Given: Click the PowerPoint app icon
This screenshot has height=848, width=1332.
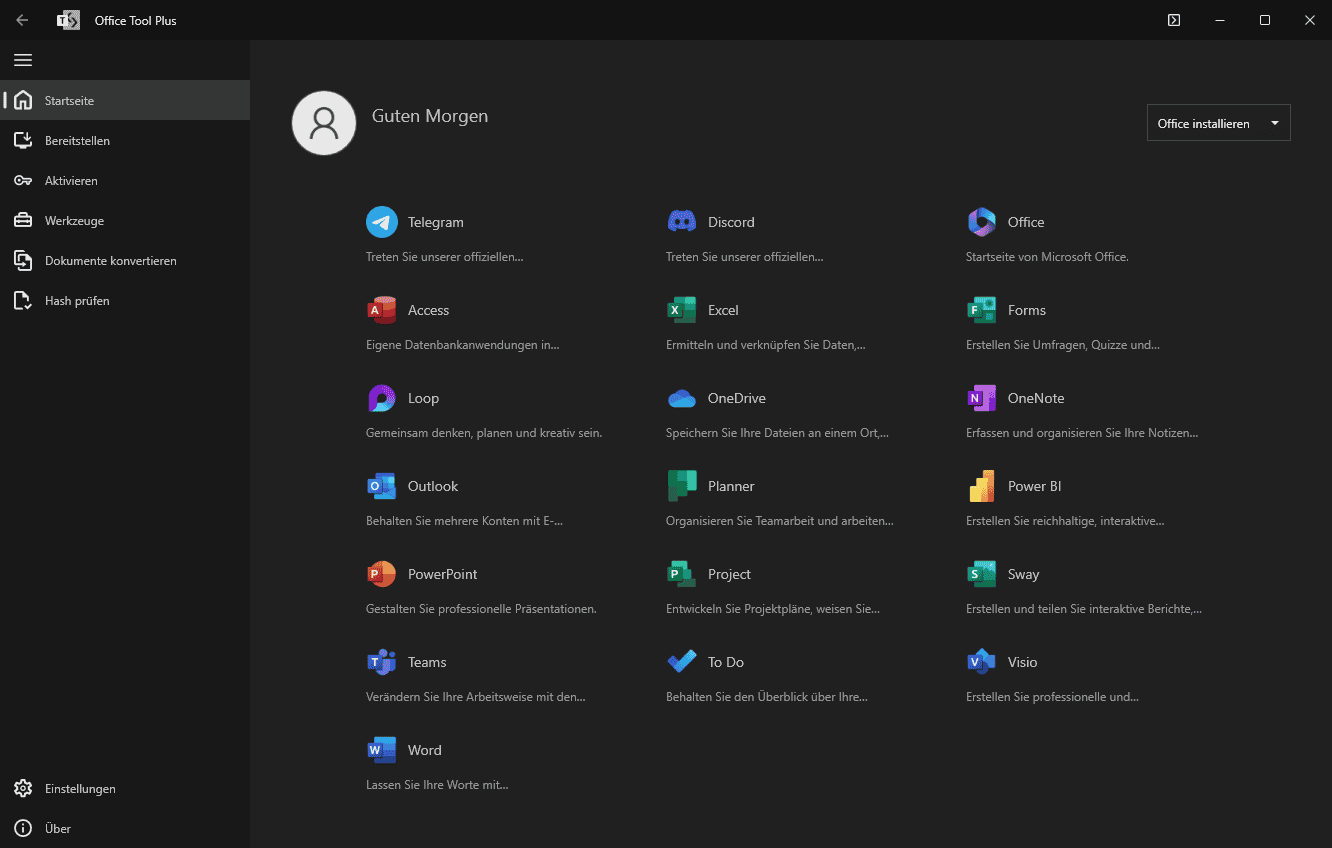Looking at the screenshot, I should coord(382,574).
